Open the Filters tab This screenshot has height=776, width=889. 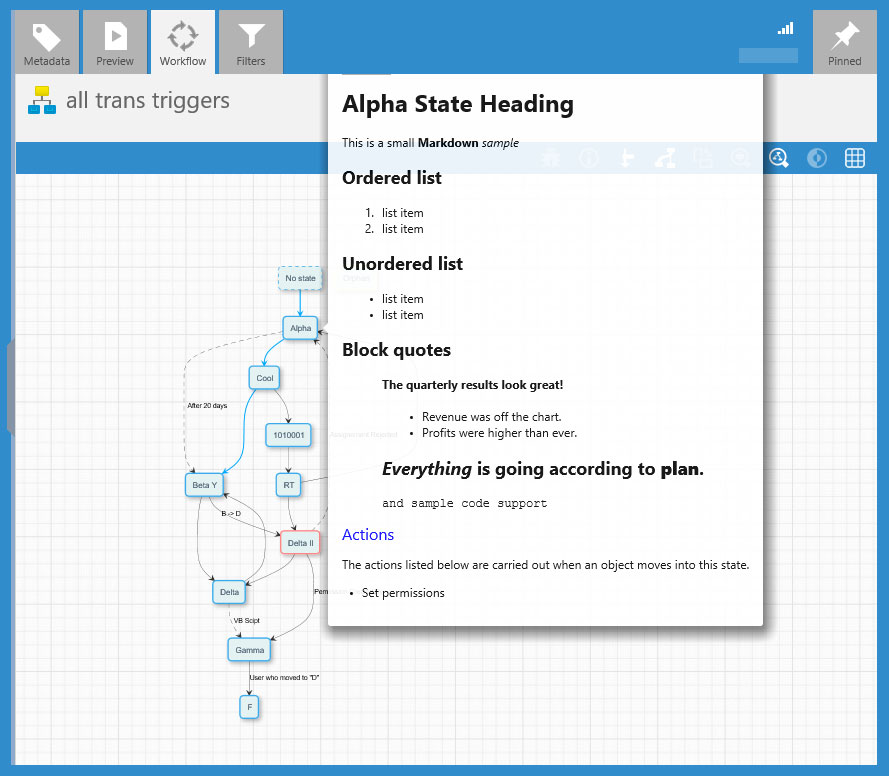pos(251,42)
